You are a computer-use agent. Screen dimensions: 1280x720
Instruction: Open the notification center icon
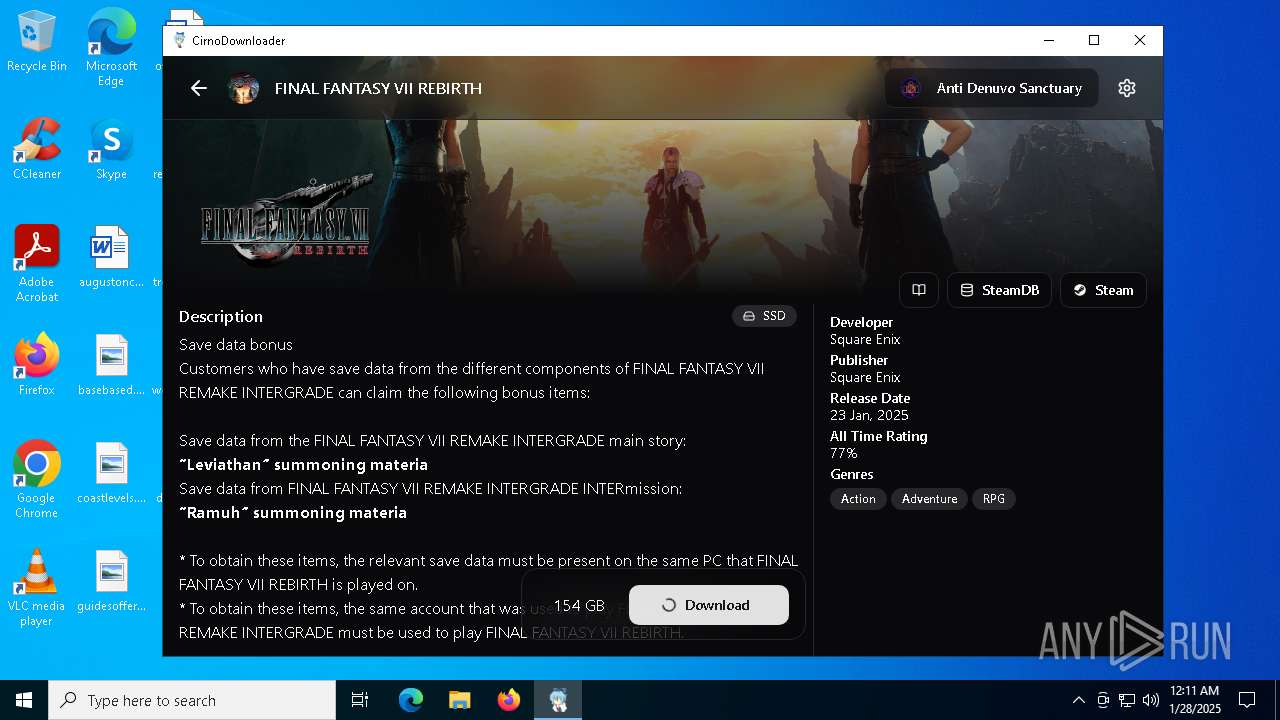(1247, 700)
